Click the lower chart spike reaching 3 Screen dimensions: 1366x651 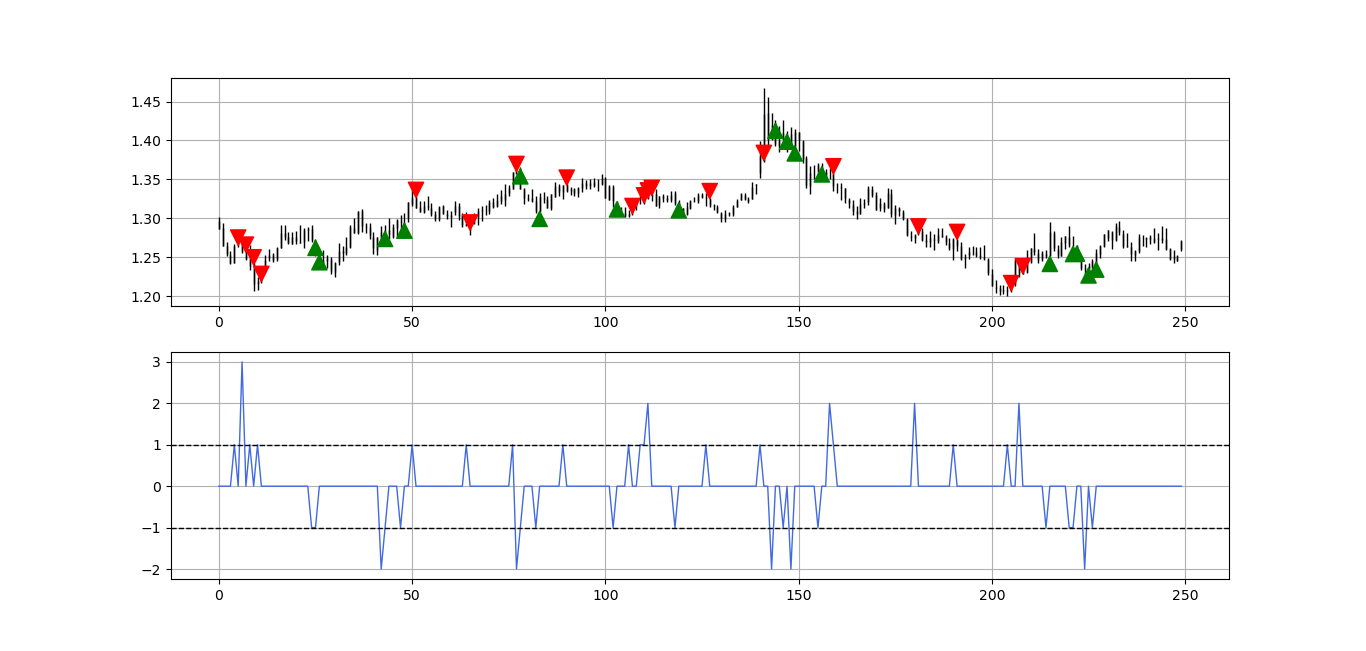242,364
